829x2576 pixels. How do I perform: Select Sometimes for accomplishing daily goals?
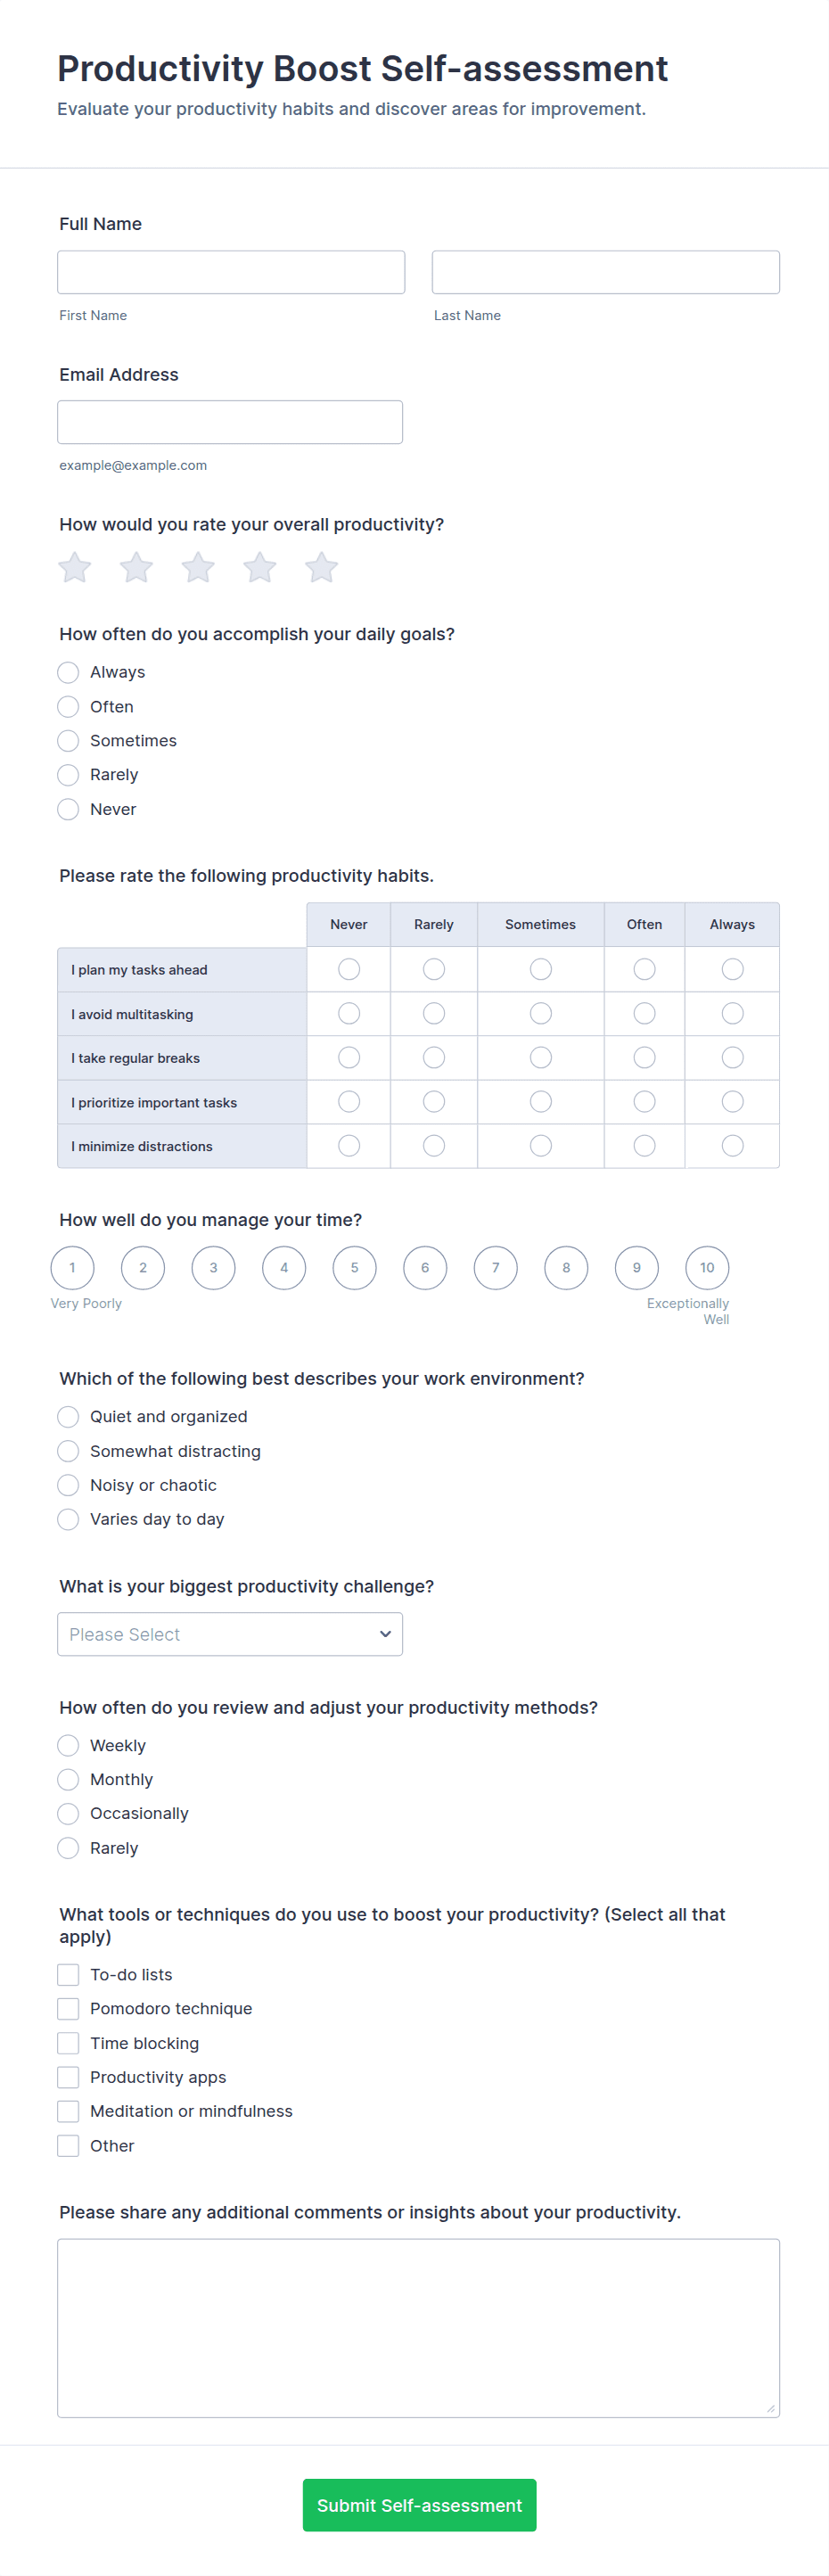pos(68,741)
